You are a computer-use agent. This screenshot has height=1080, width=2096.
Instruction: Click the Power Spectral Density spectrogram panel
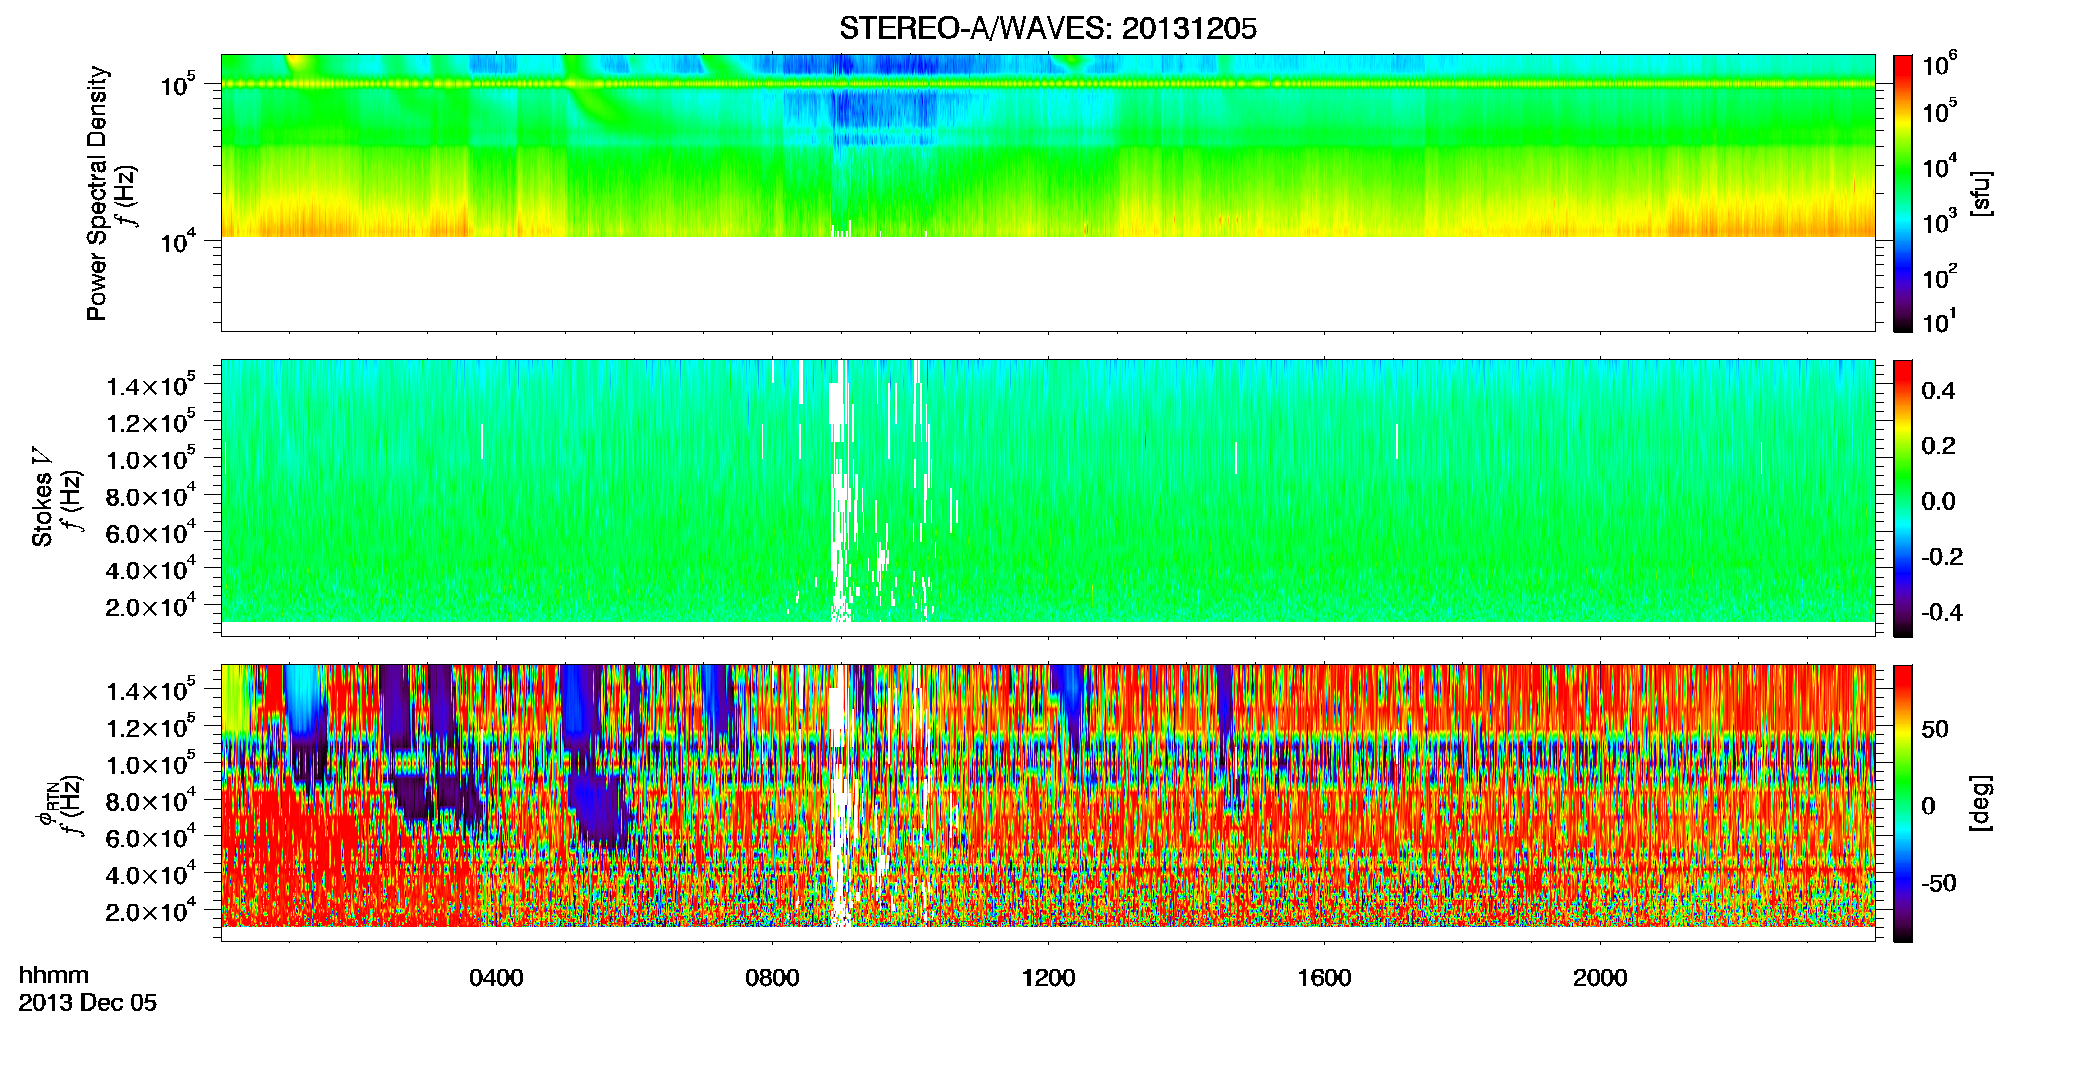point(1048,193)
